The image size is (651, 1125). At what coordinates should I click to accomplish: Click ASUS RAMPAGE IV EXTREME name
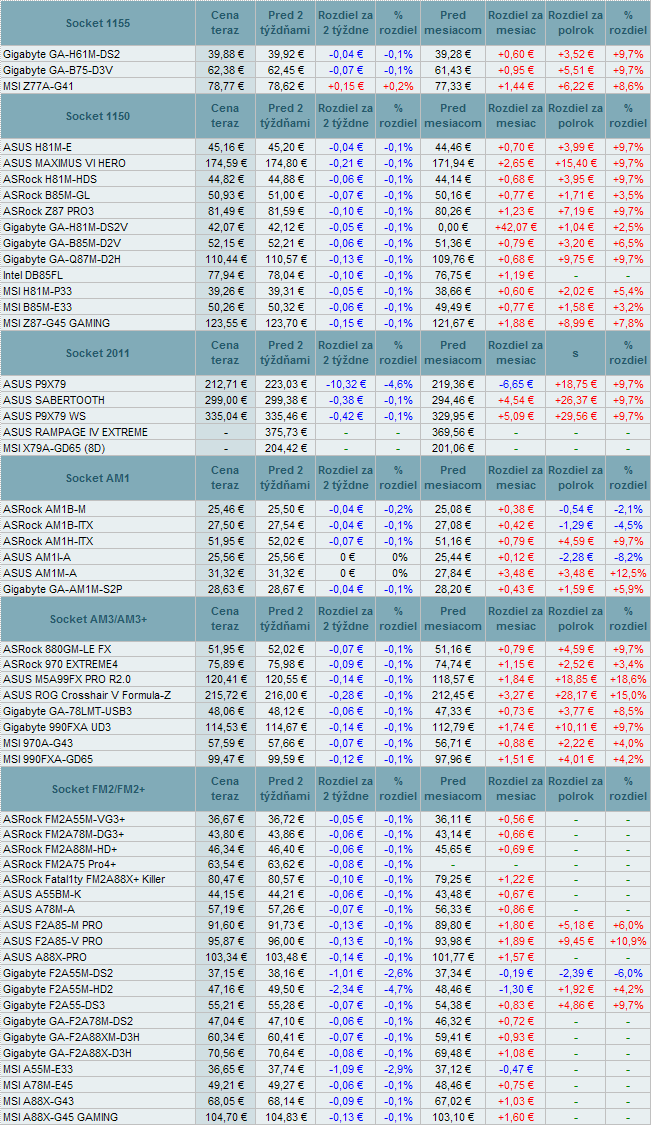click(75, 432)
